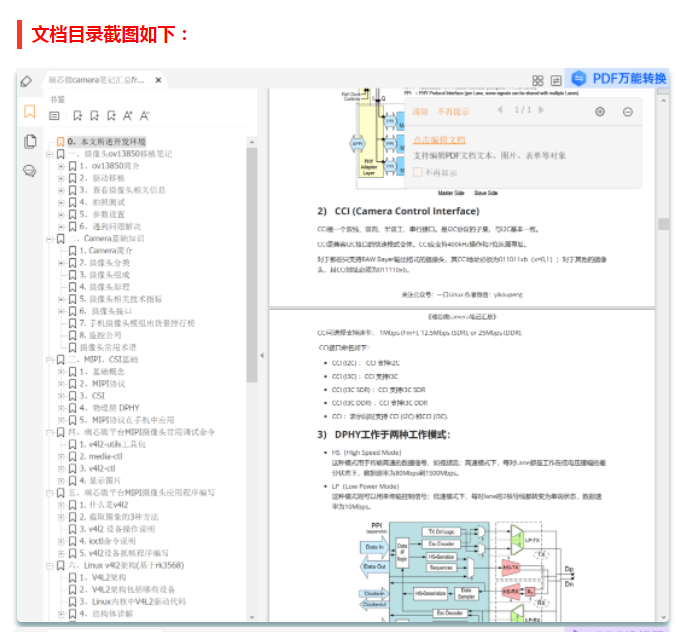
Task: Click the bookmark icon beside 1. Camera简介
Action: pos(73,250)
